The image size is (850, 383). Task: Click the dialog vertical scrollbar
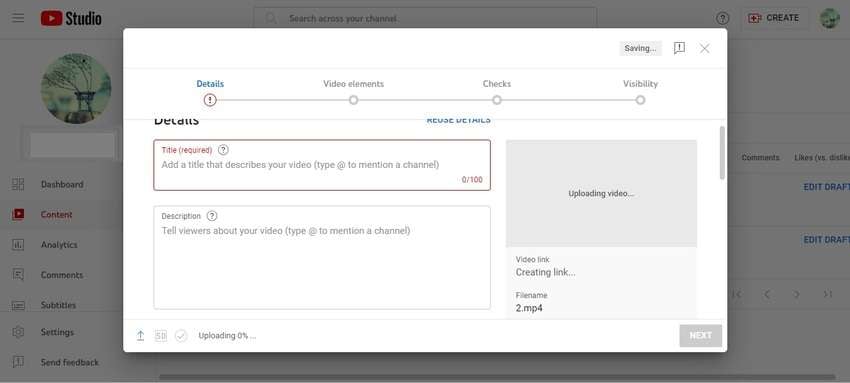722,153
